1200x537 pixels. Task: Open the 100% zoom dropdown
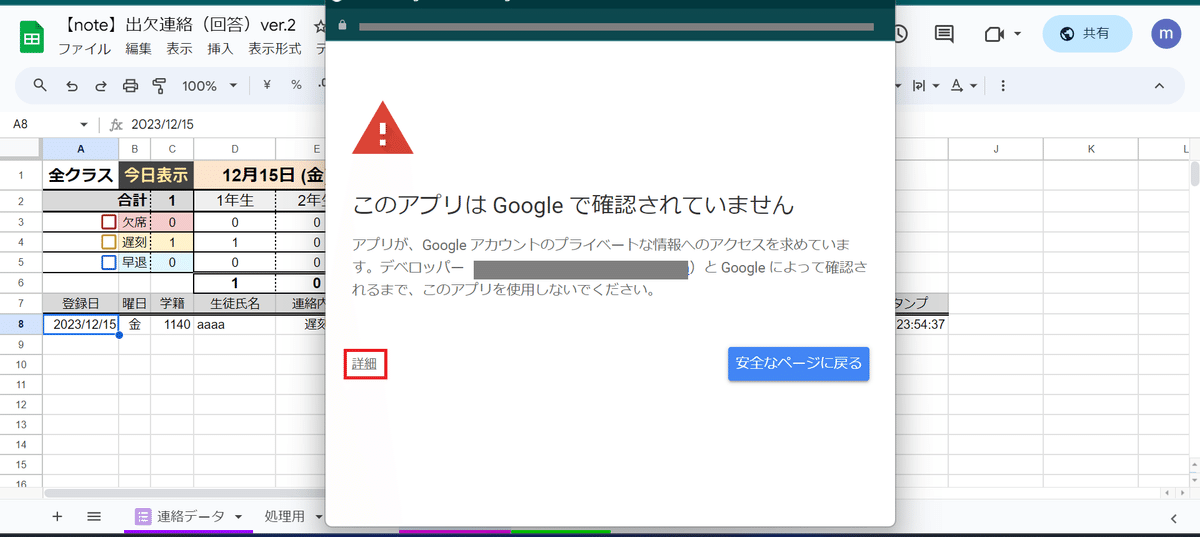(x=209, y=86)
